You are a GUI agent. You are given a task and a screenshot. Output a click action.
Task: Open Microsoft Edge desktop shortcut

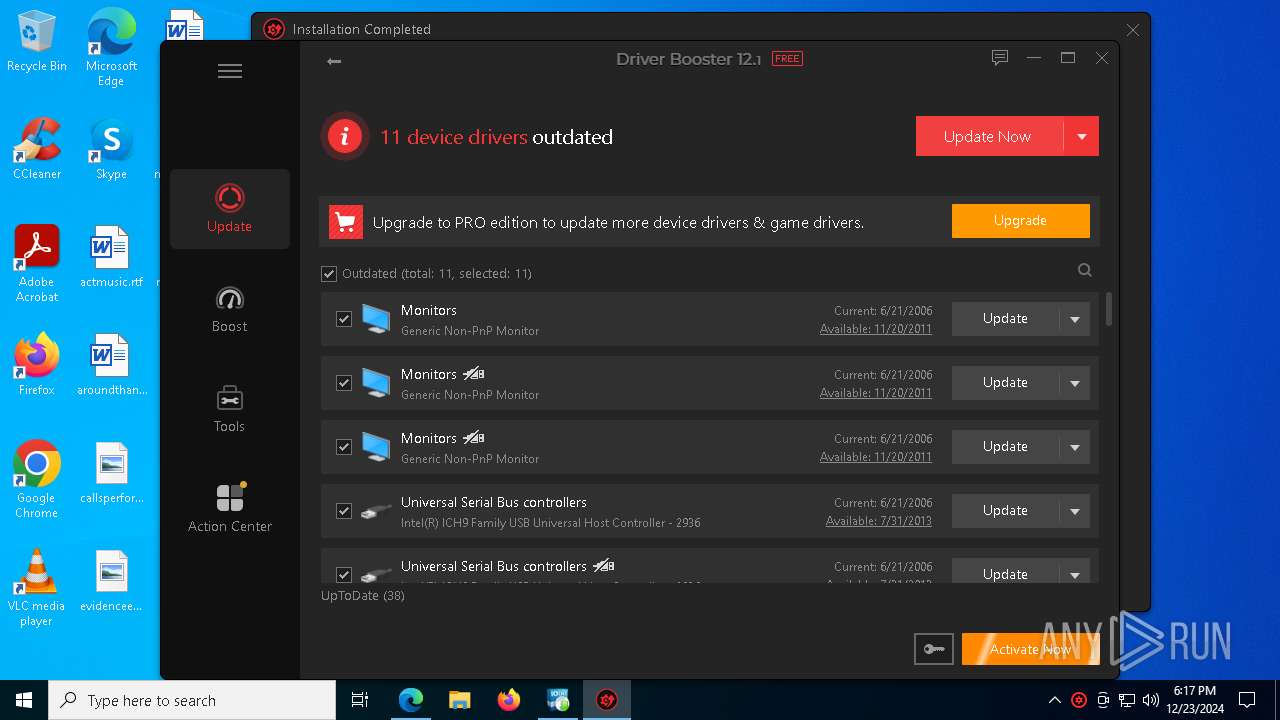[111, 48]
